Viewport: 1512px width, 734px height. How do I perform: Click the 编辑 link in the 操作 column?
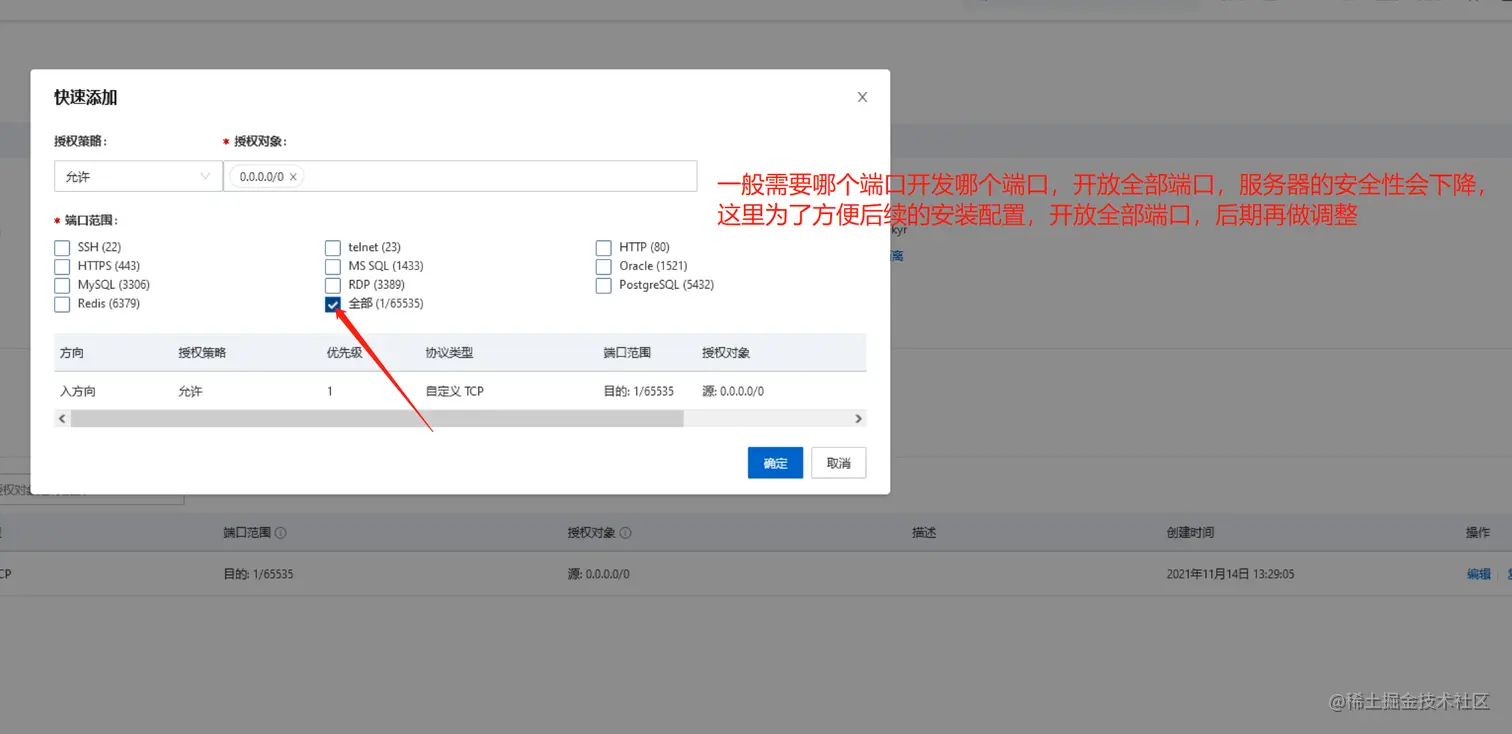1477,573
